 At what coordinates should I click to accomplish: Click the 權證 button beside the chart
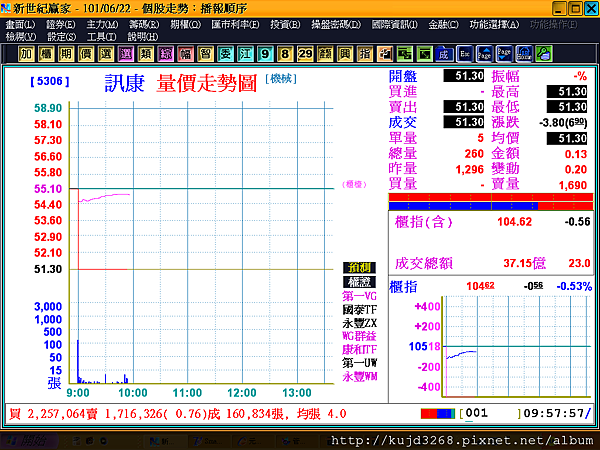click(358, 282)
